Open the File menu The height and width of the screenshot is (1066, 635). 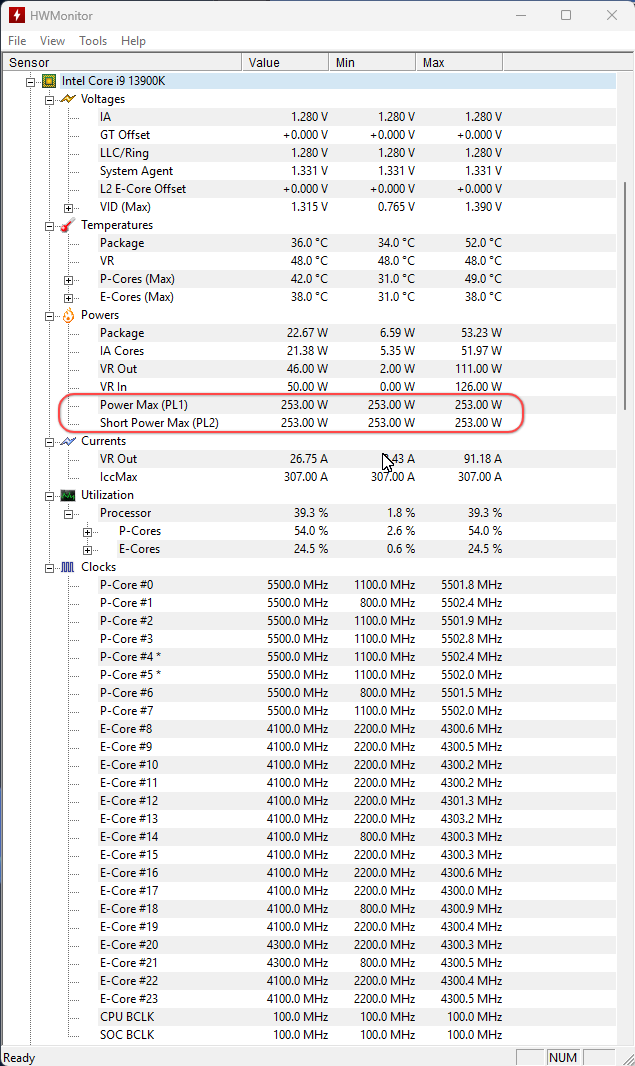pyautogui.click(x=17, y=41)
